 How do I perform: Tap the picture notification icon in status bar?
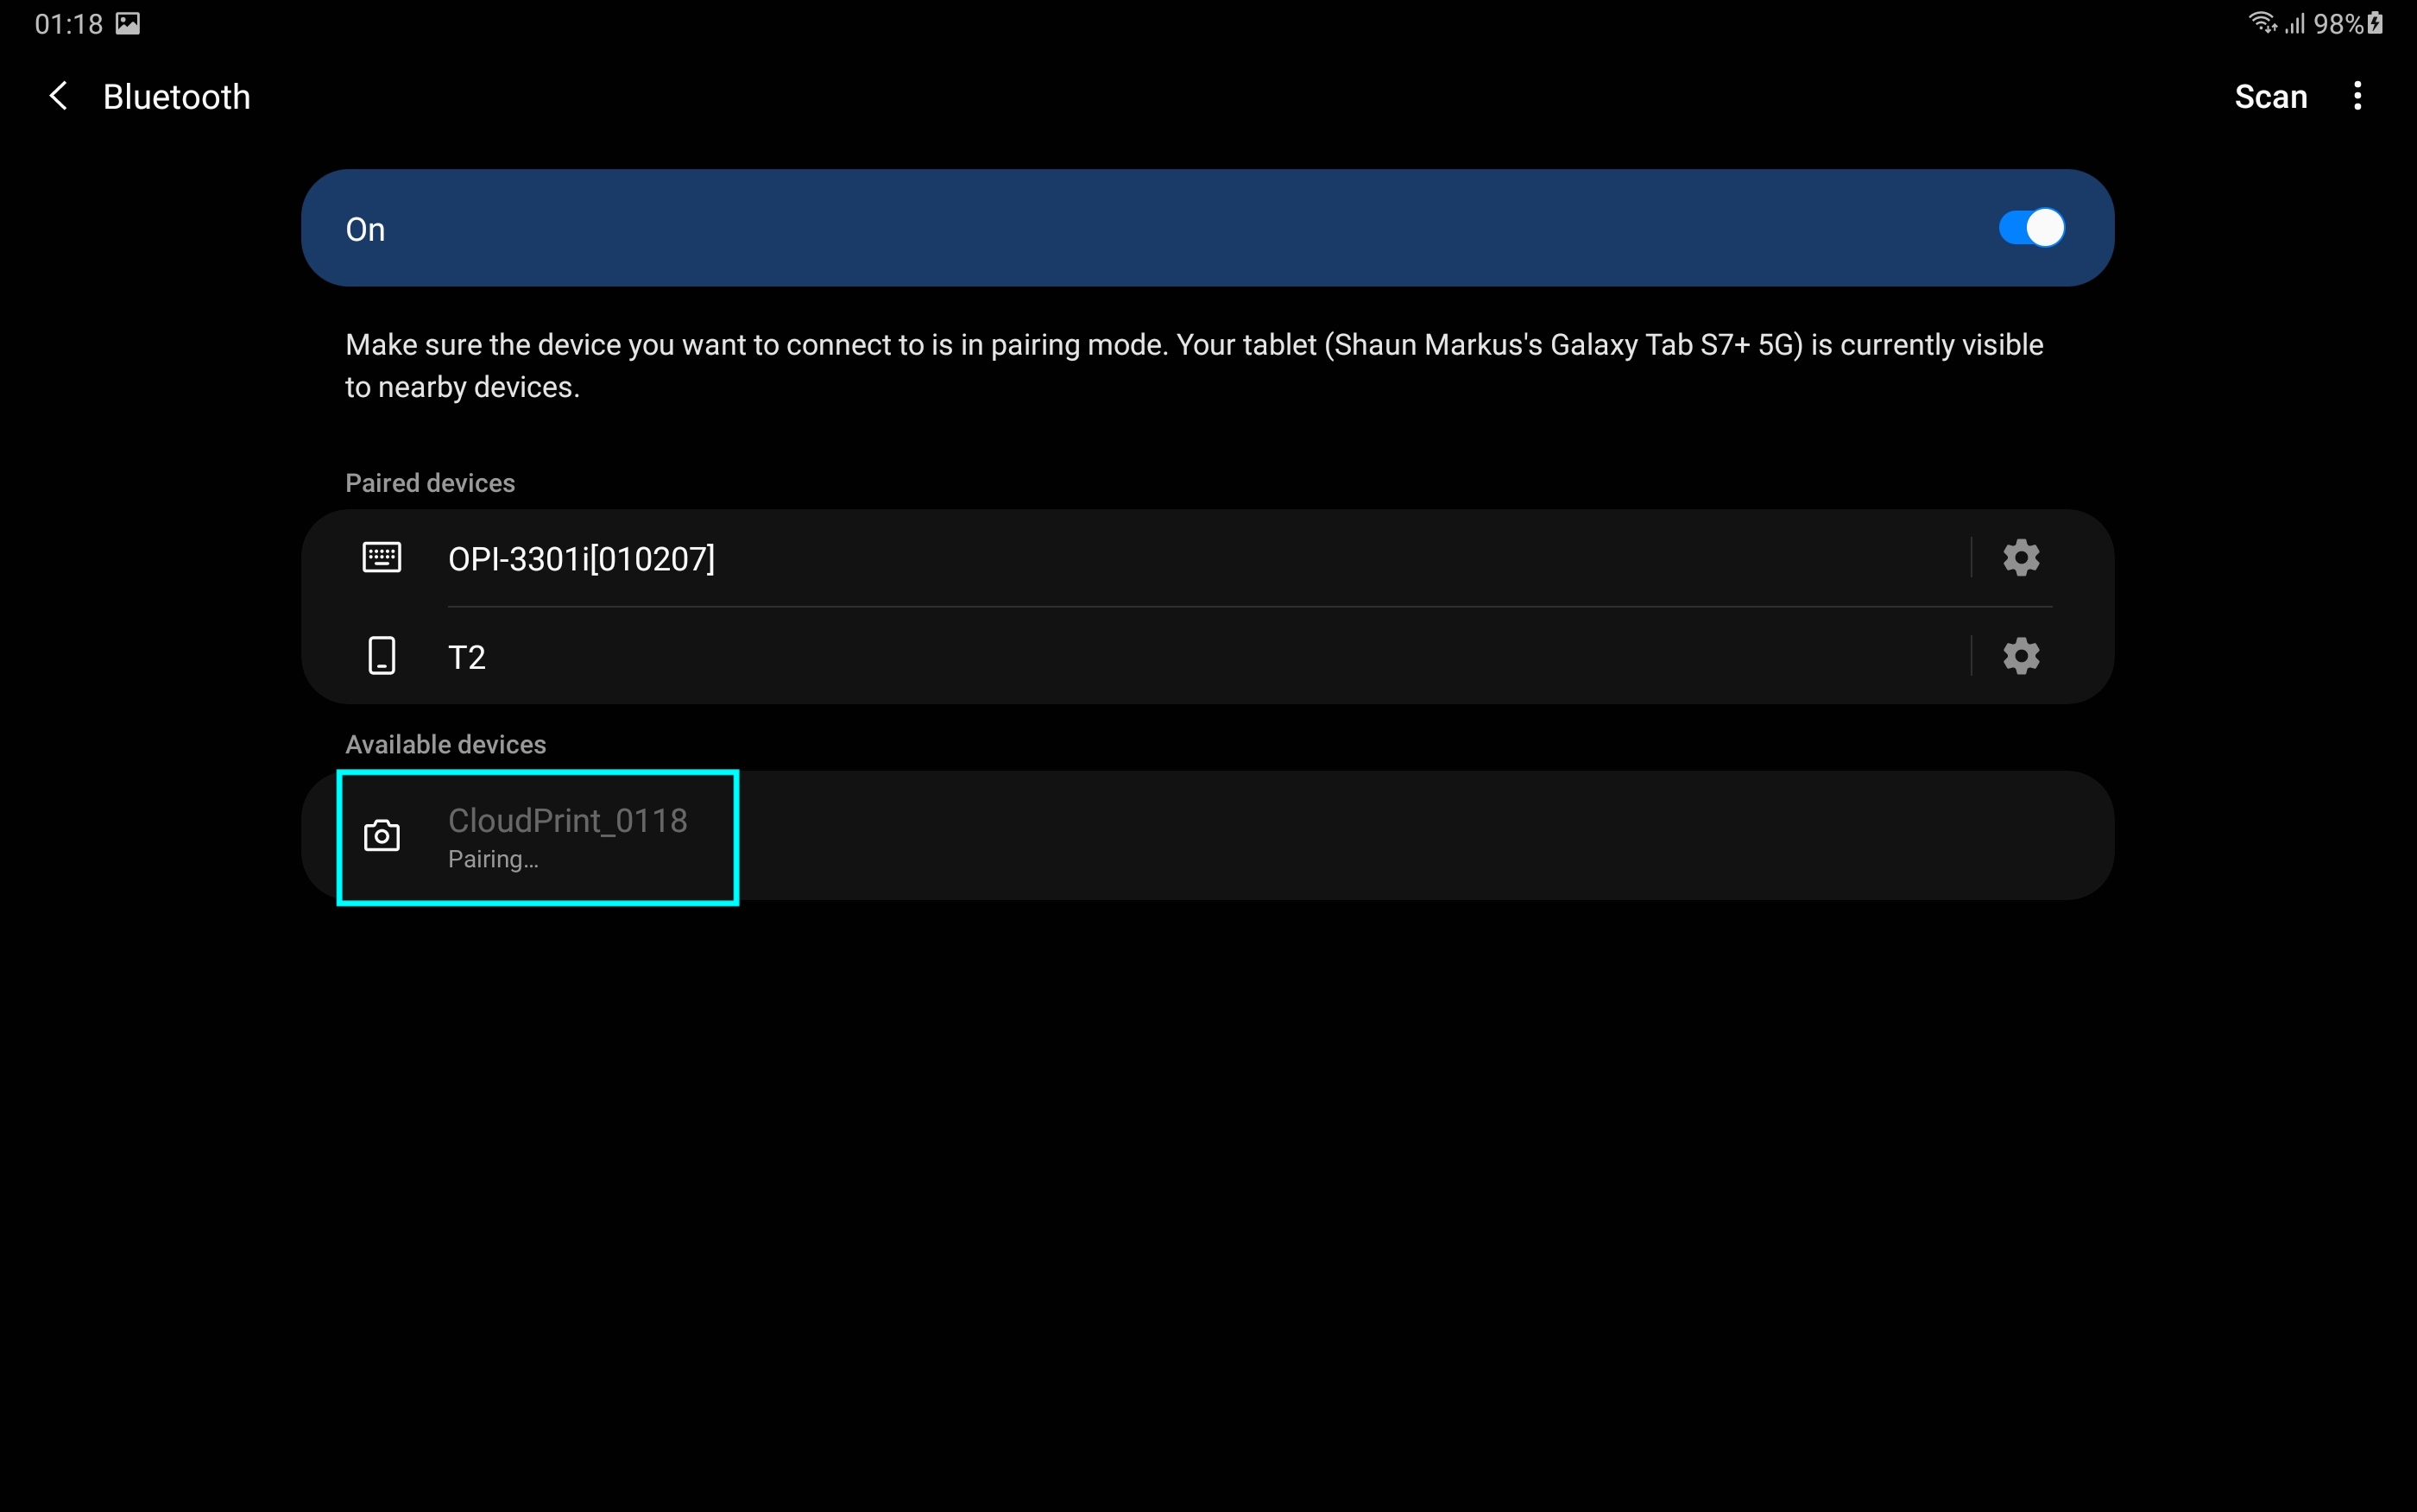pyautogui.click(x=128, y=23)
